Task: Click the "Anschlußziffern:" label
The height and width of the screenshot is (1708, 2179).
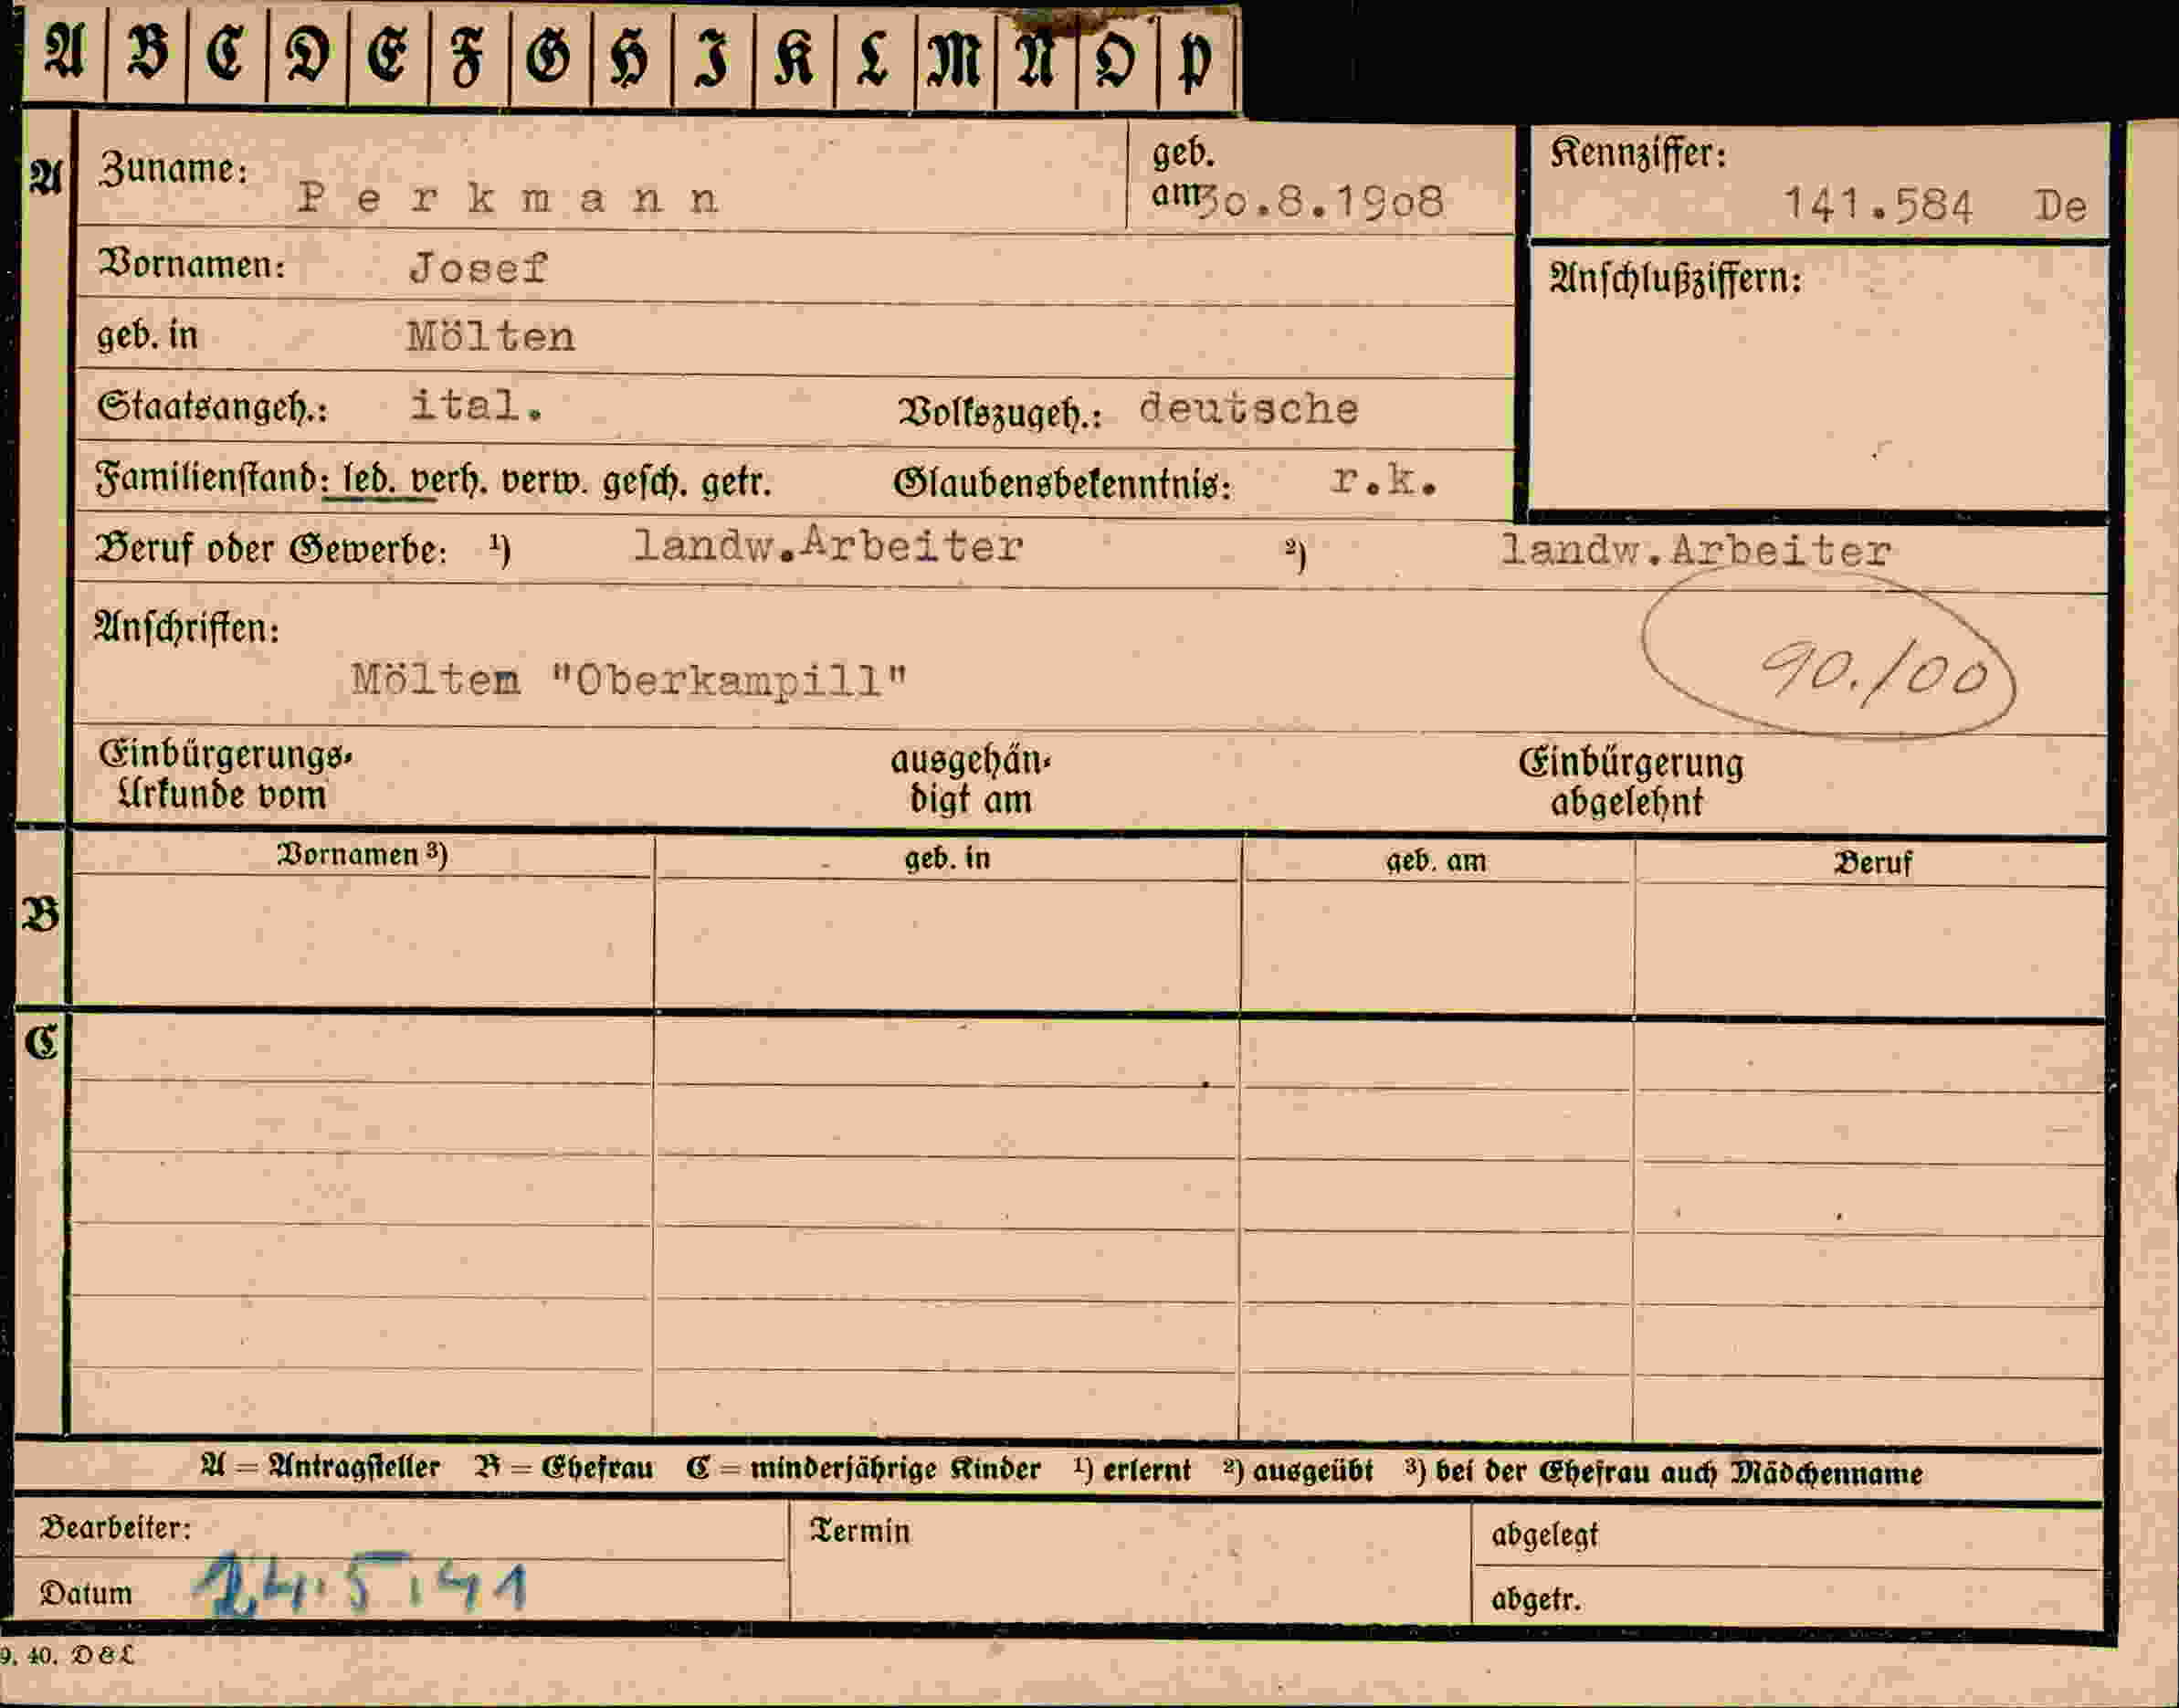Action: [x=1675, y=278]
